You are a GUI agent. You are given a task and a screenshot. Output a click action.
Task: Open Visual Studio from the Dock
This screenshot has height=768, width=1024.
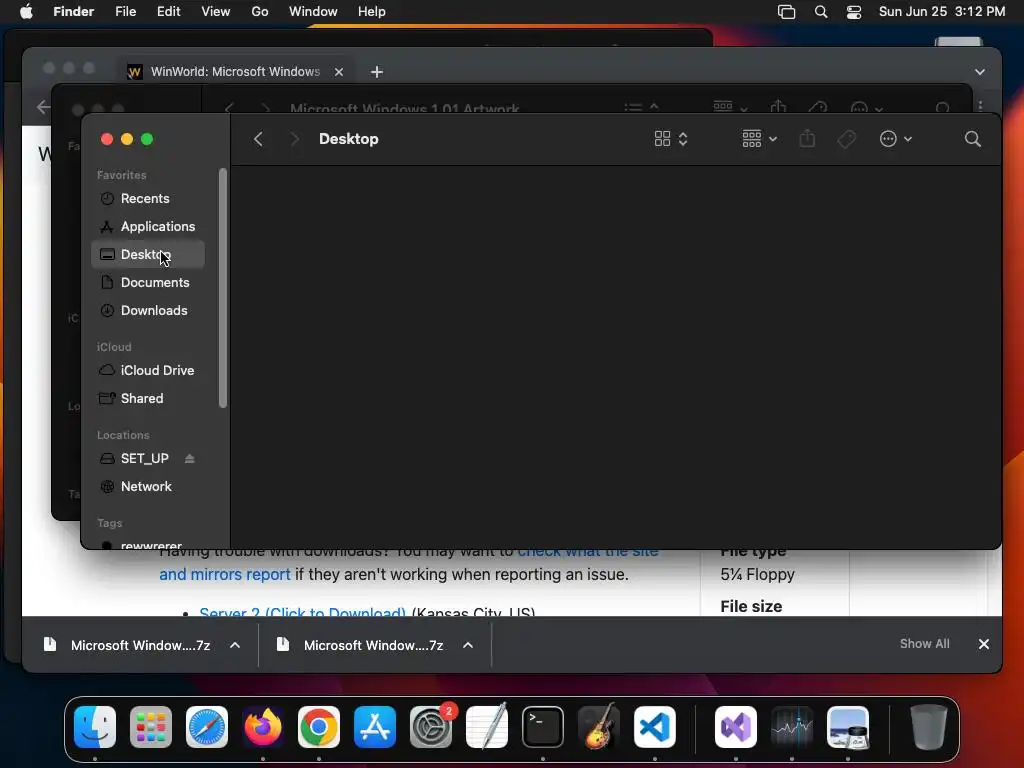coord(736,727)
